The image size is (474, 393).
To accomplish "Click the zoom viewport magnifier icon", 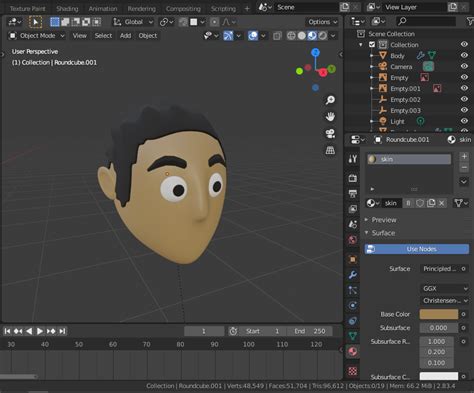I will click(330, 100).
